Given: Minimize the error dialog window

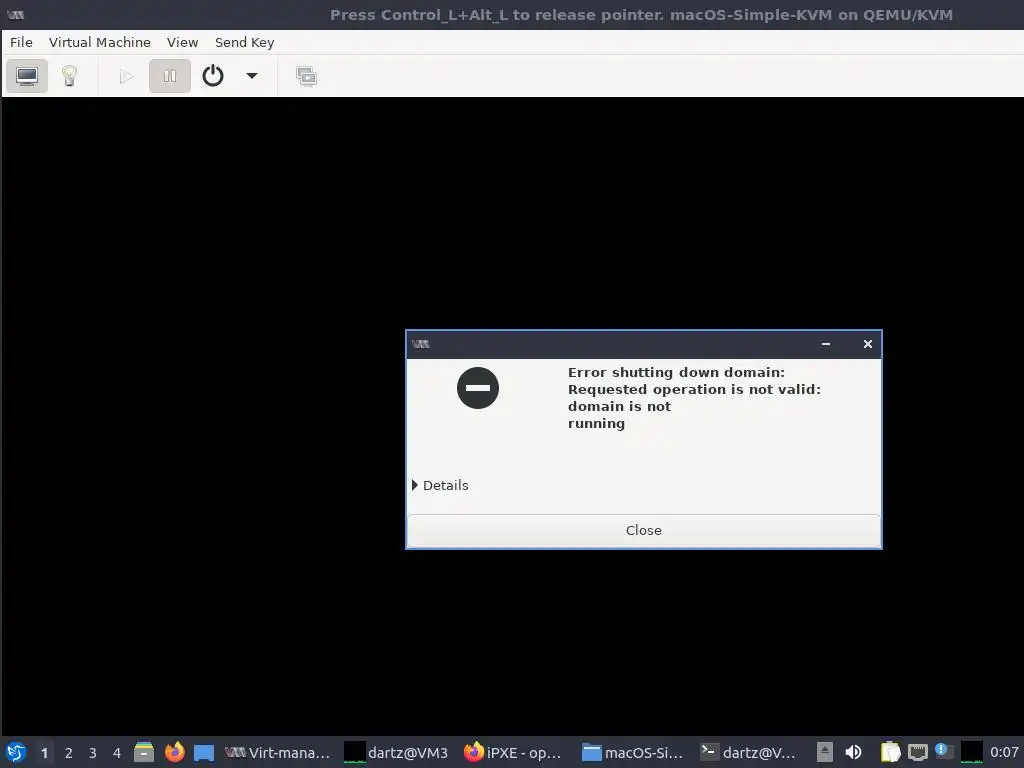Looking at the screenshot, I should point(826,344).
